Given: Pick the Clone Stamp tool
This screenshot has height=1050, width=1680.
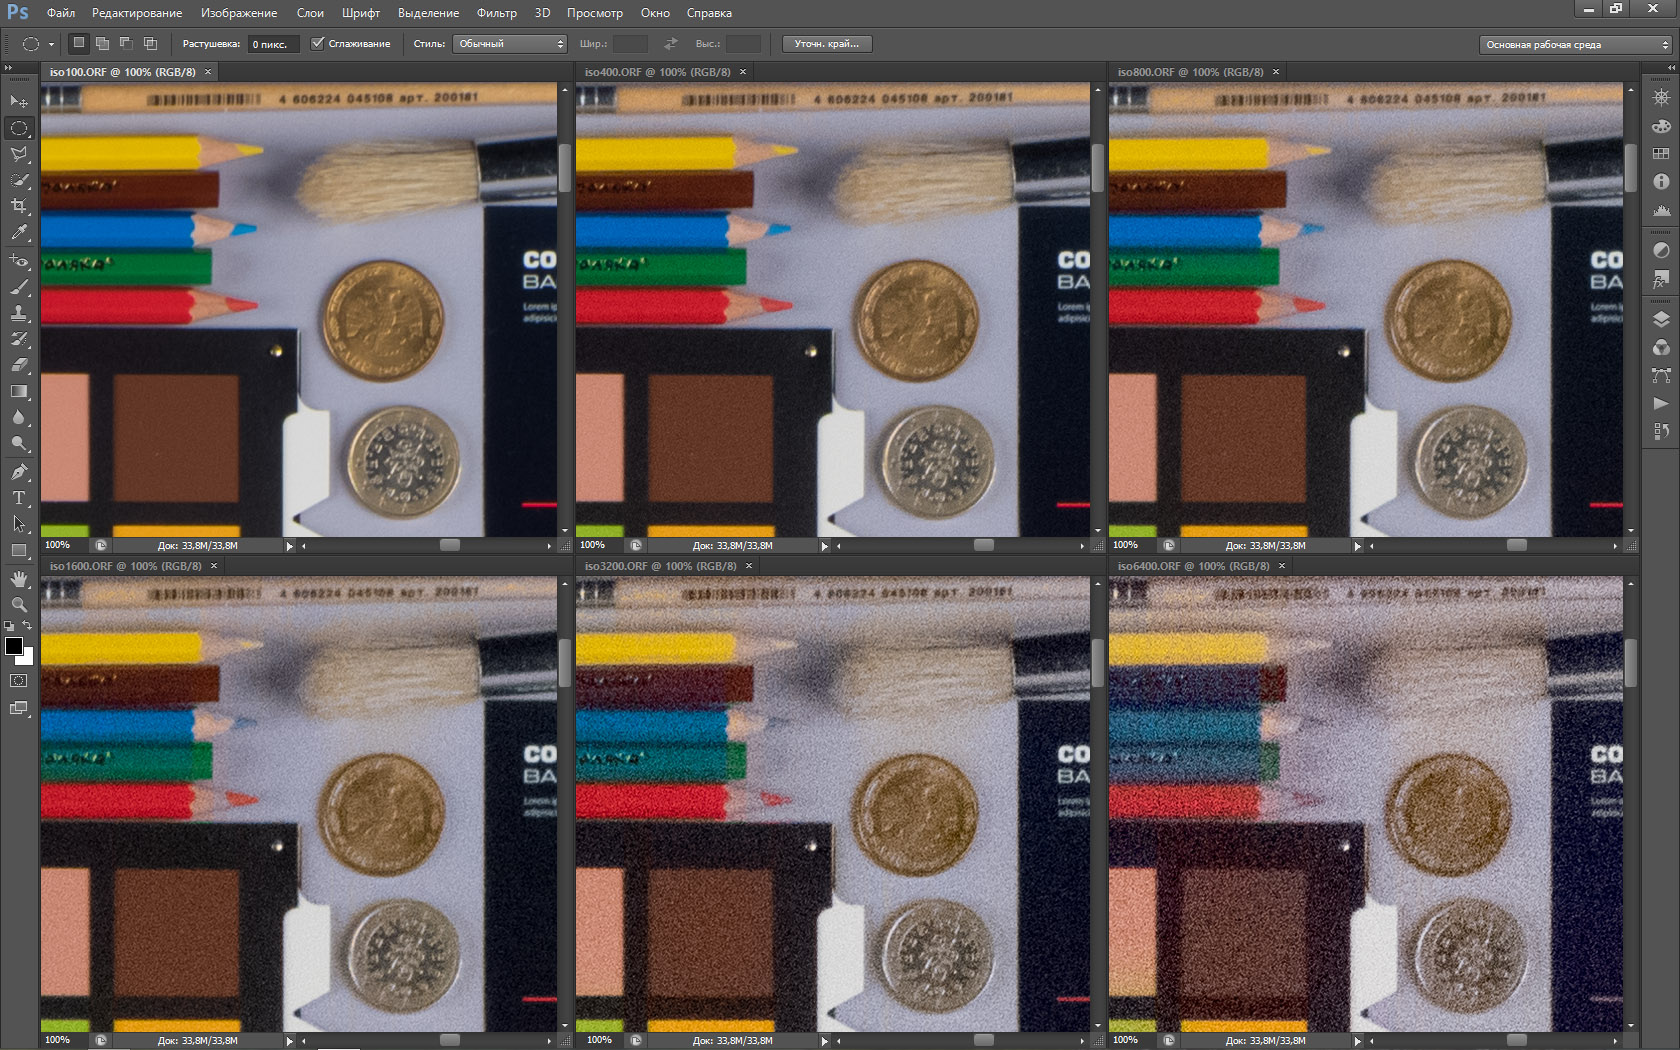Looking at the screenshot, I should point(19,313).
